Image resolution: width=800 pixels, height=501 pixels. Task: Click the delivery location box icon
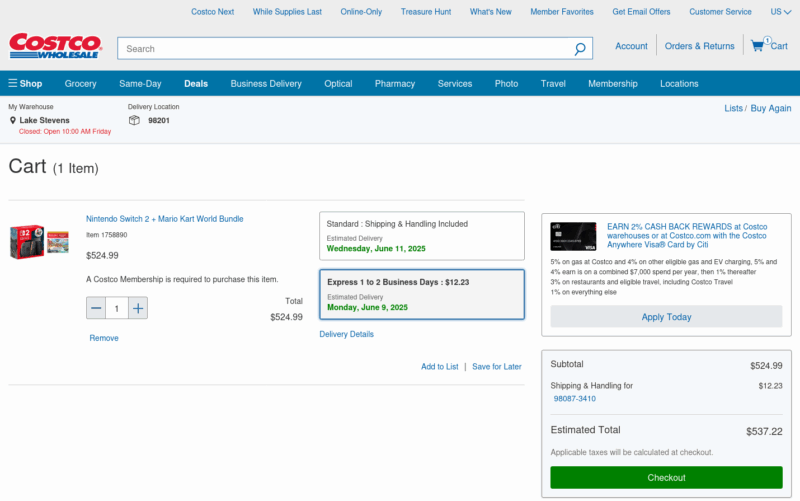coord(134,120)
